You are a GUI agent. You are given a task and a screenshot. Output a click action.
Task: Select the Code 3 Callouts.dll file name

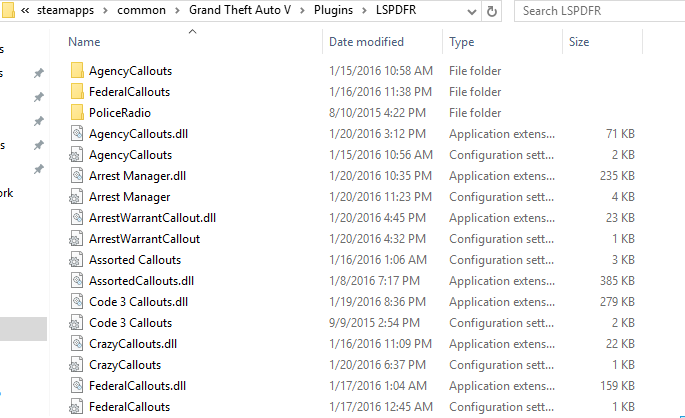click(138, 301)
